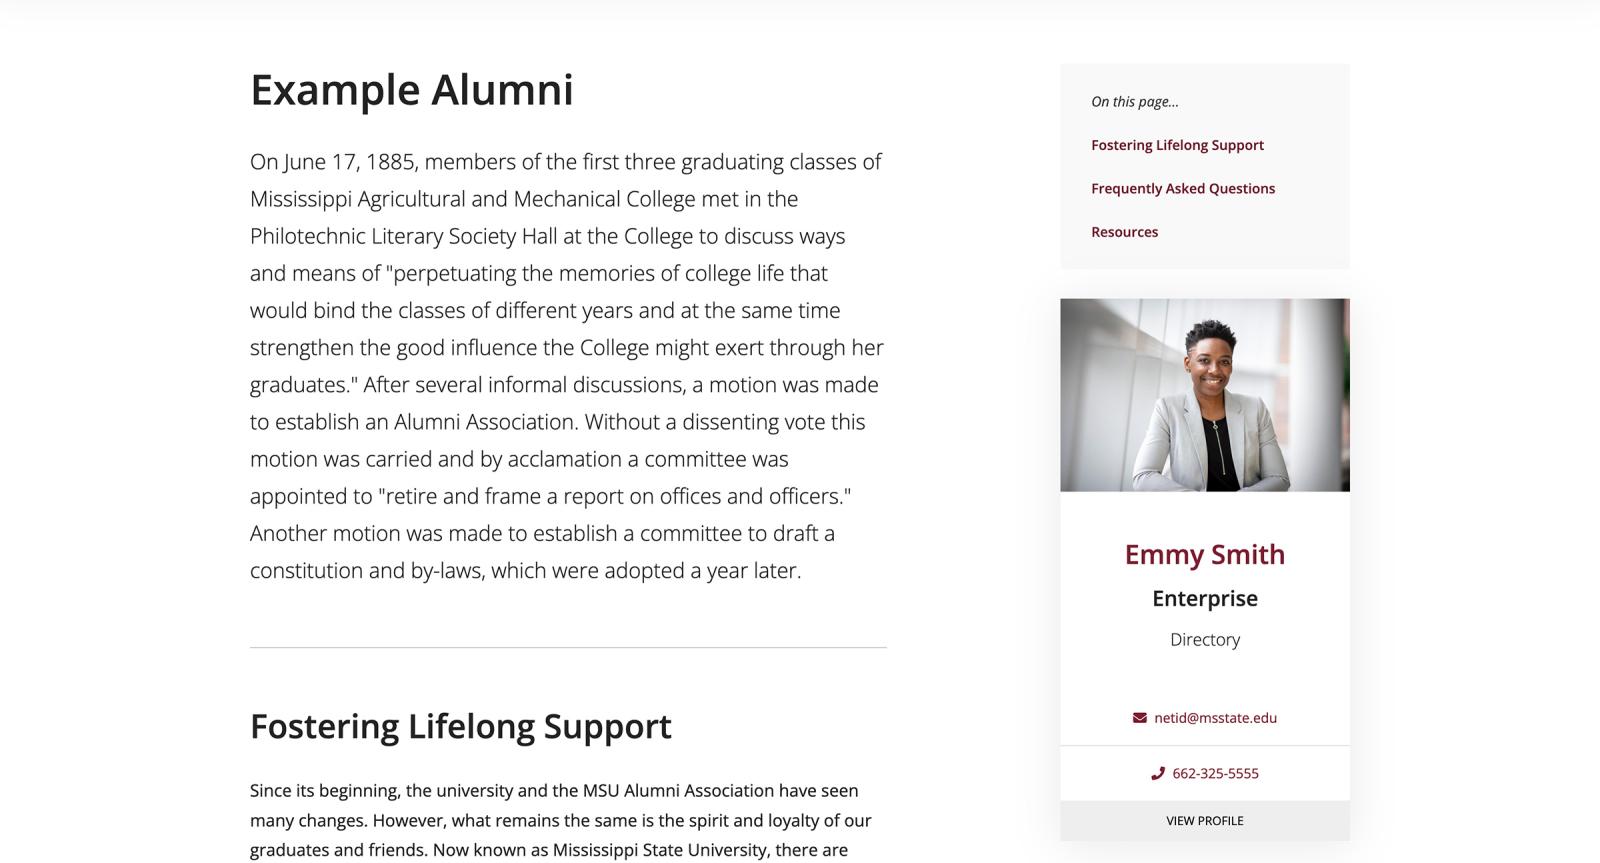
Task: Click the Enterprise title under Emmy Smith
Action: (1204, 598)
